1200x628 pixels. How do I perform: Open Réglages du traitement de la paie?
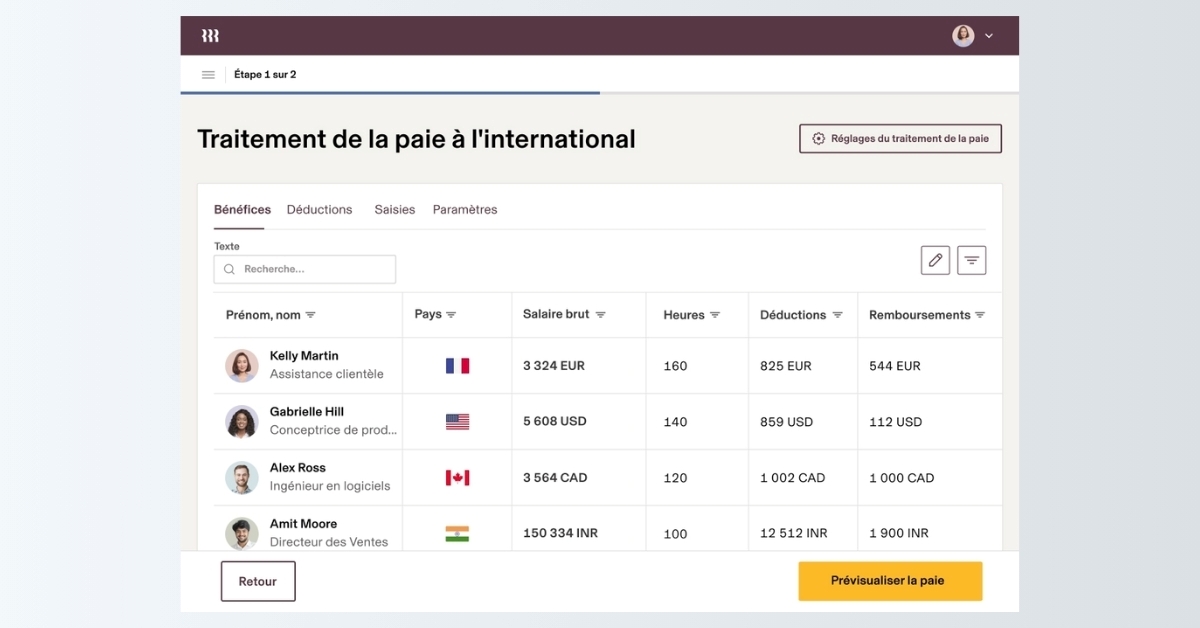pyautogui.click(x=900, y=139)
